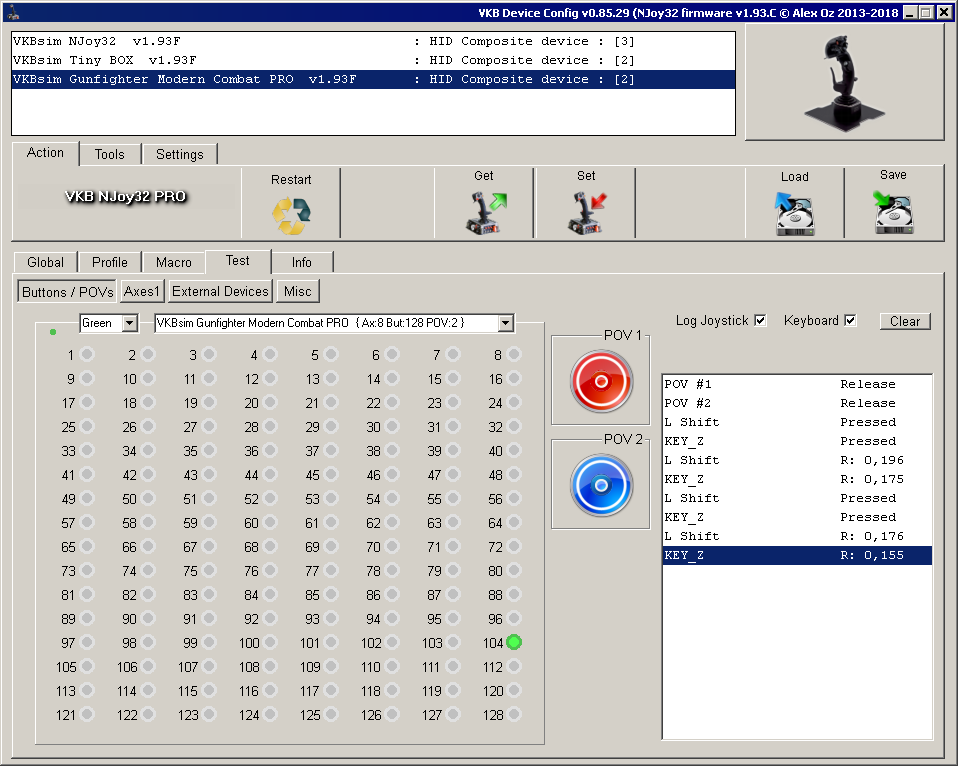The height and width of the screenshot is (766, 958).
Task: Click button indicator number 37
Action: 331,450
